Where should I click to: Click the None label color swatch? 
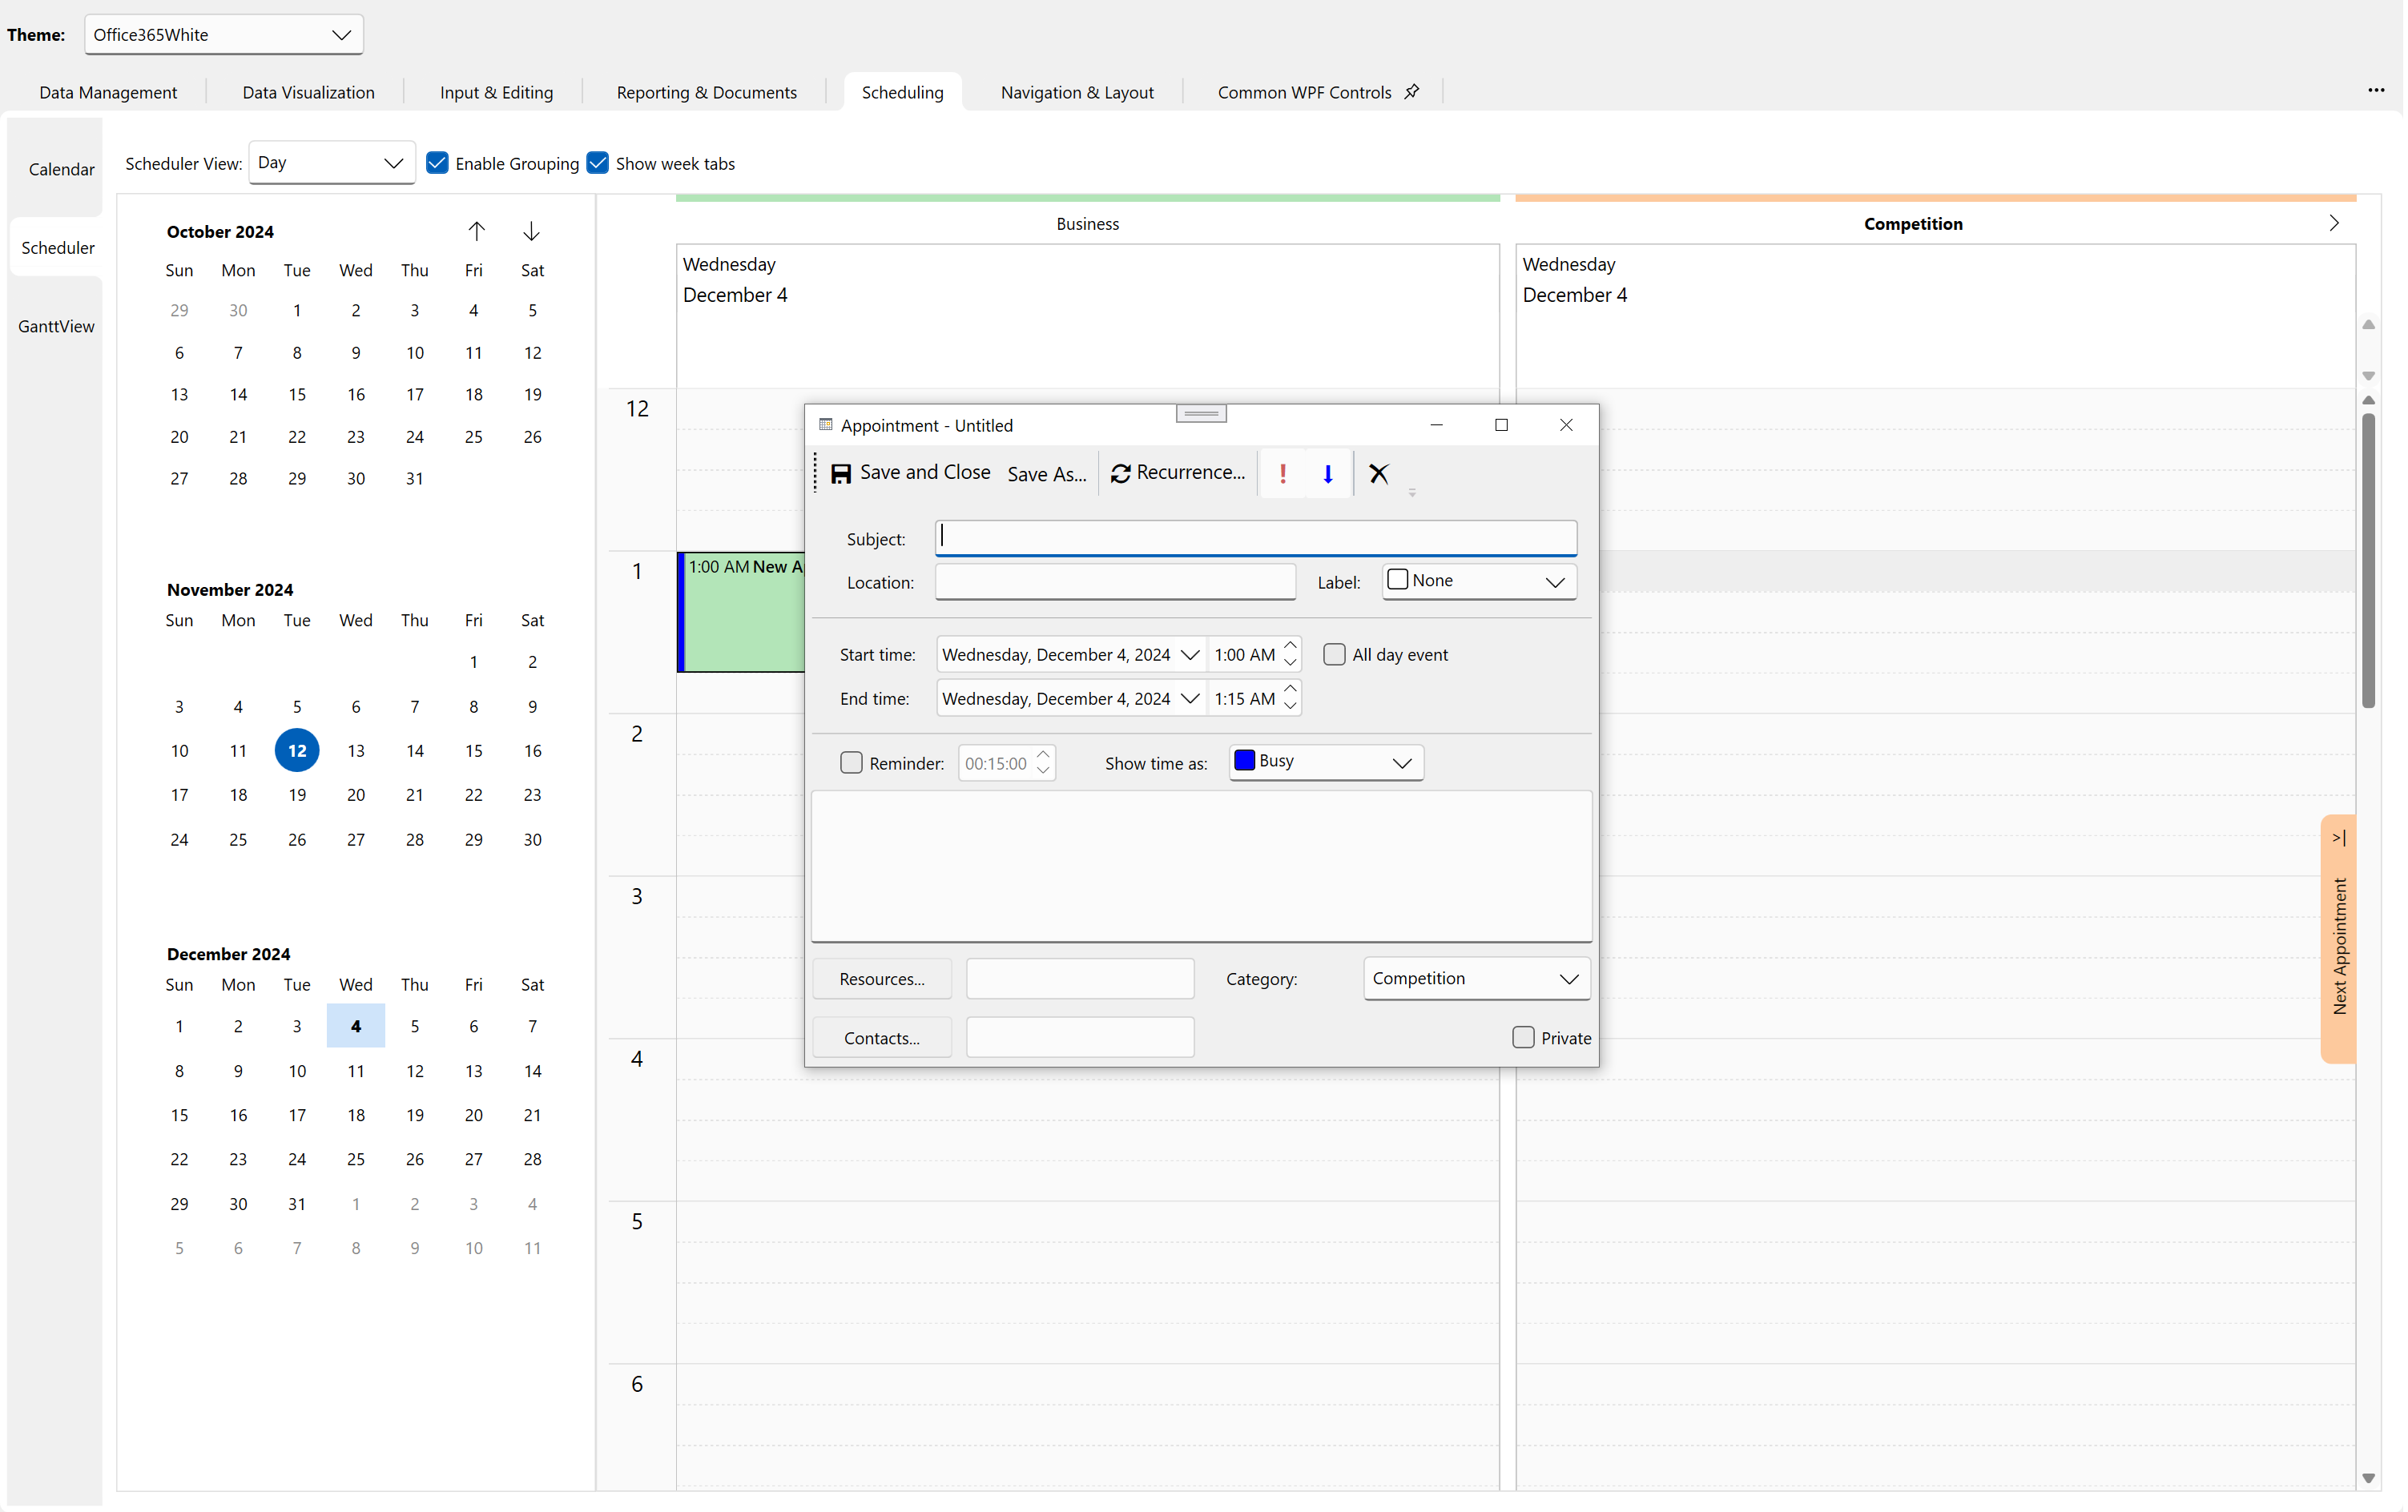[1398, 580]
